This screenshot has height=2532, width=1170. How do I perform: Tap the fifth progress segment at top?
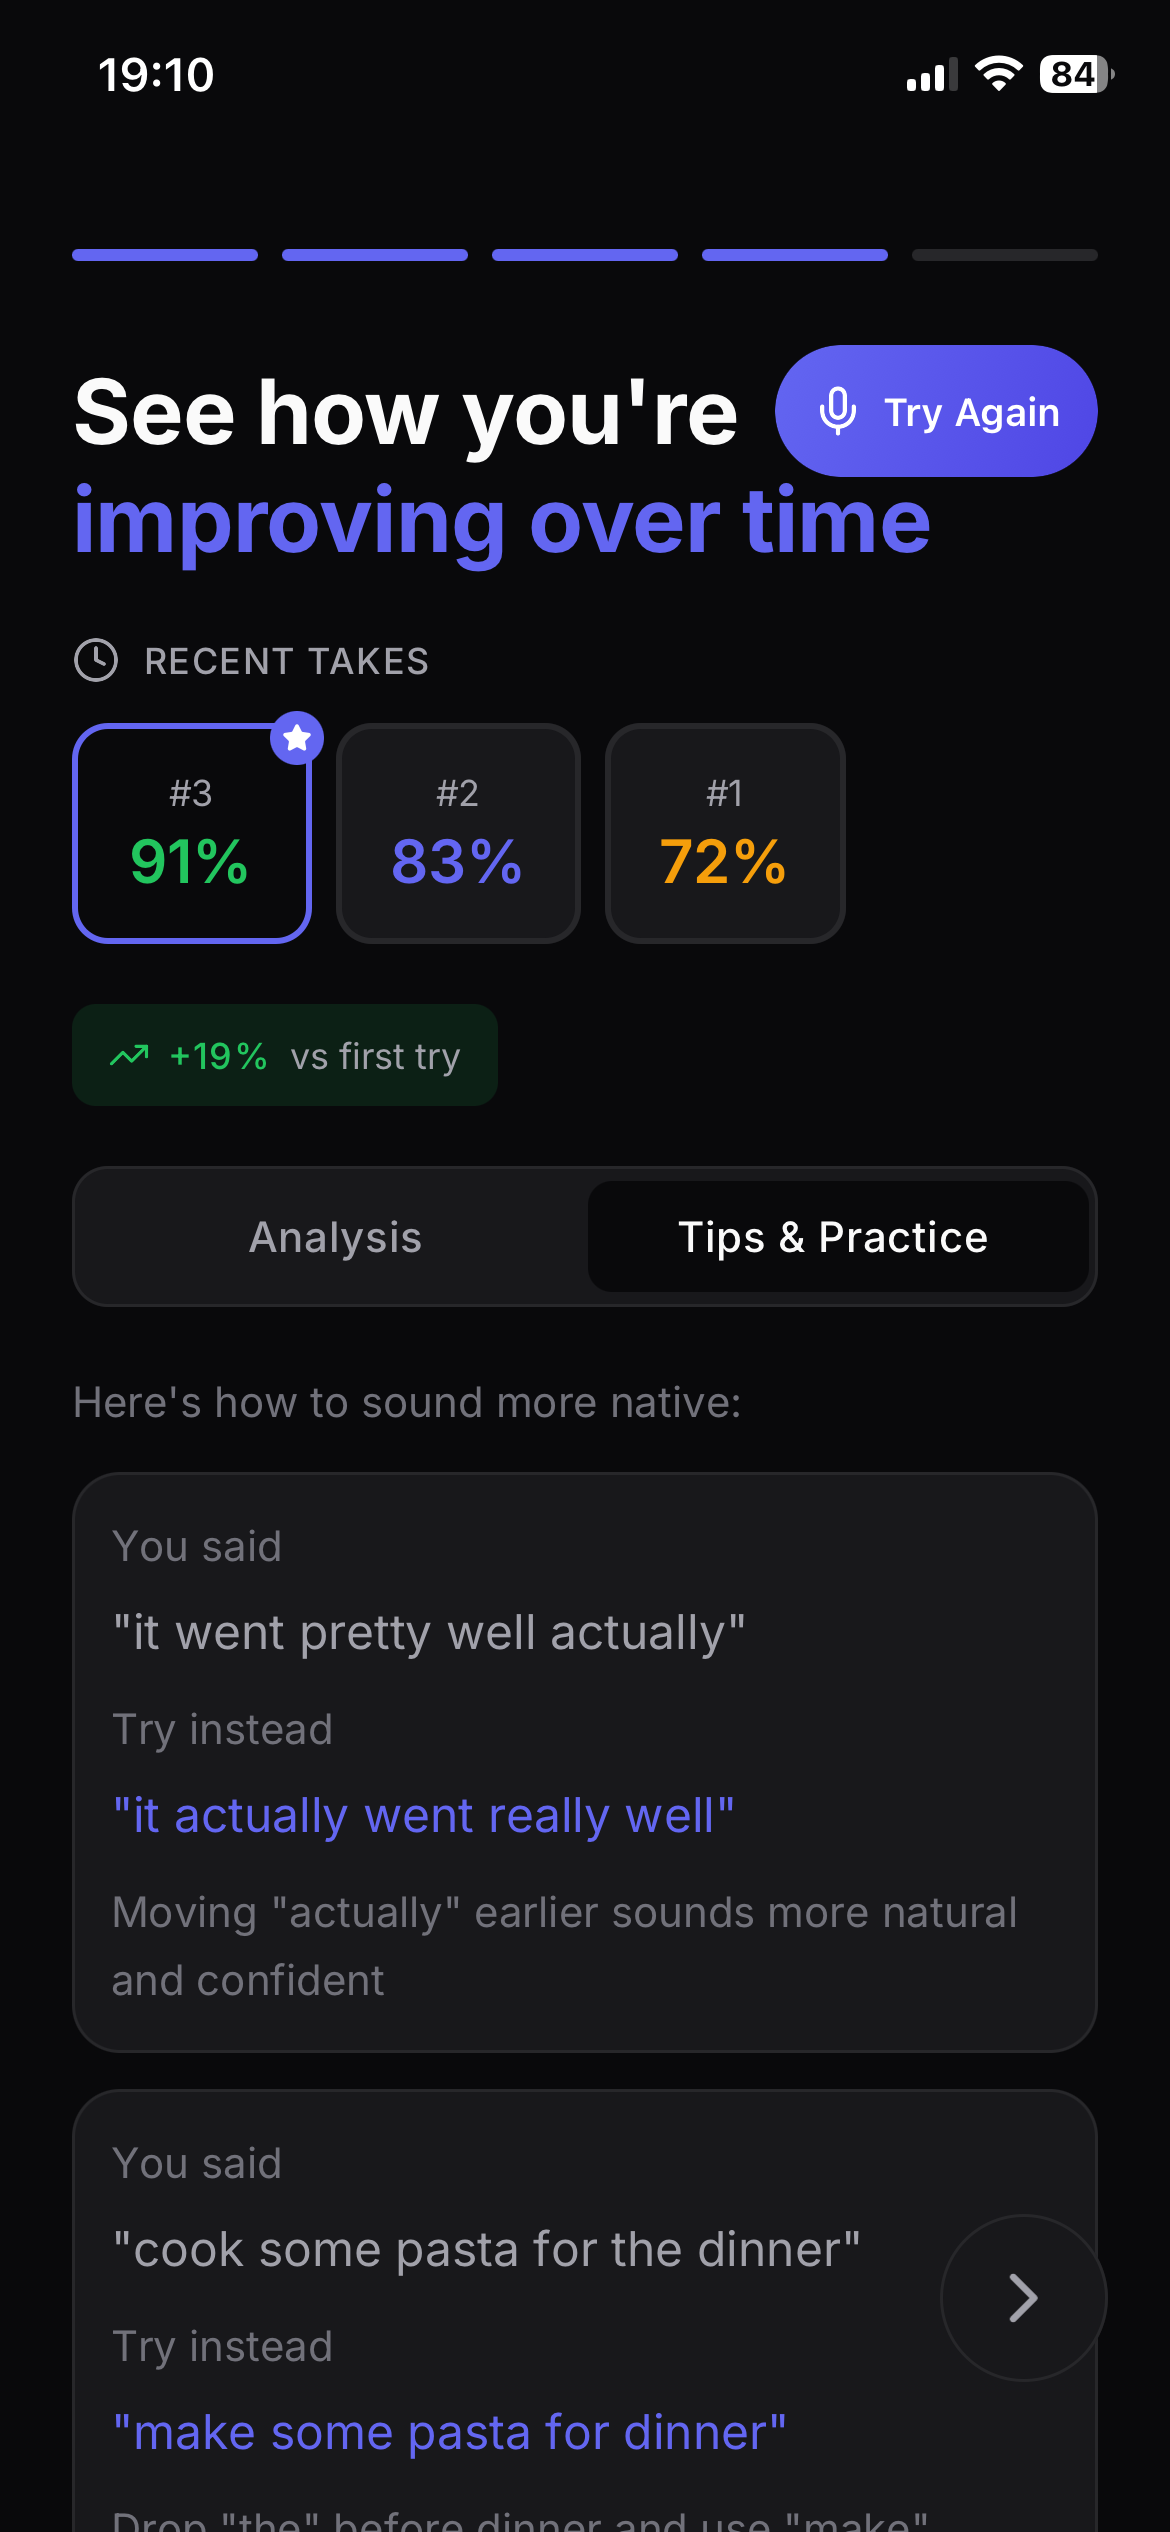[x=1004, y=255]
